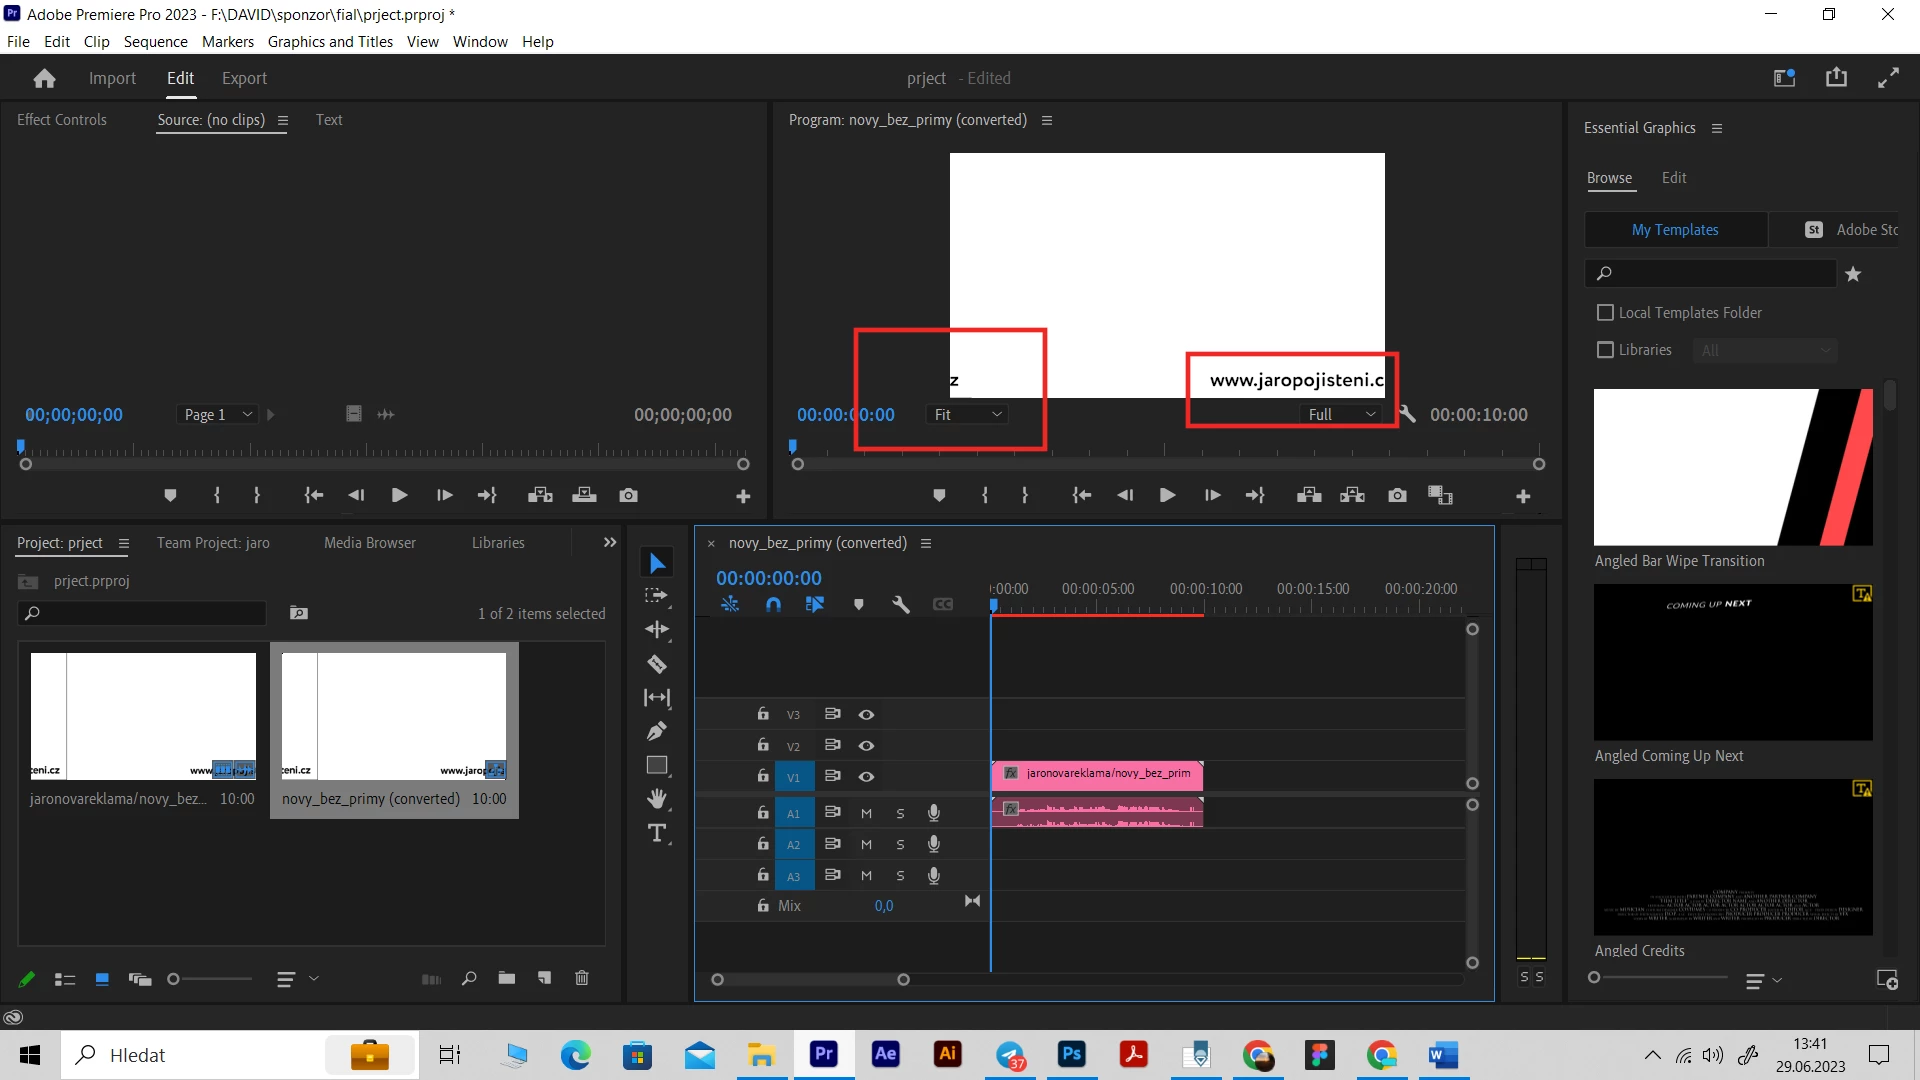Open the Full playback resolution dropdown
Image resolution: width=1920 pixels, height=1080 pixels.
[1342, 414]
